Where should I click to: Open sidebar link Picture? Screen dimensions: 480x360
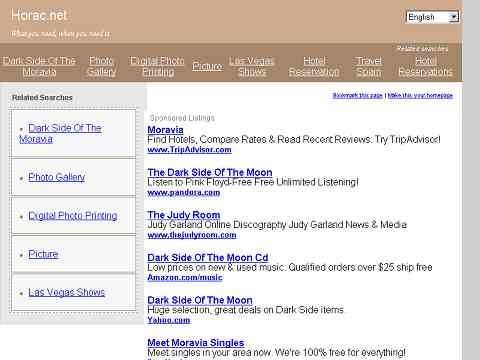[x=43, y=254]
